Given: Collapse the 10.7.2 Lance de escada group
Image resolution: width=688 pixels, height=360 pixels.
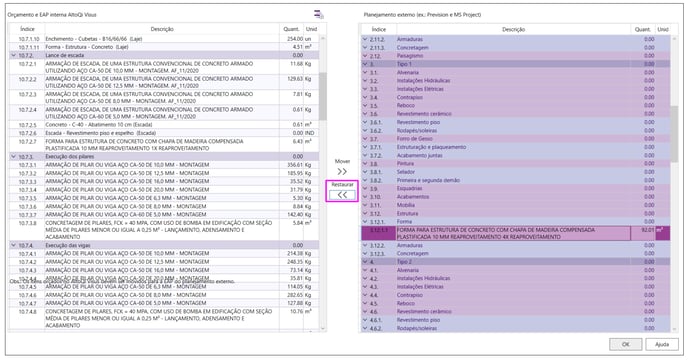Looking at the screenshot, I should (x=14, y=55).
